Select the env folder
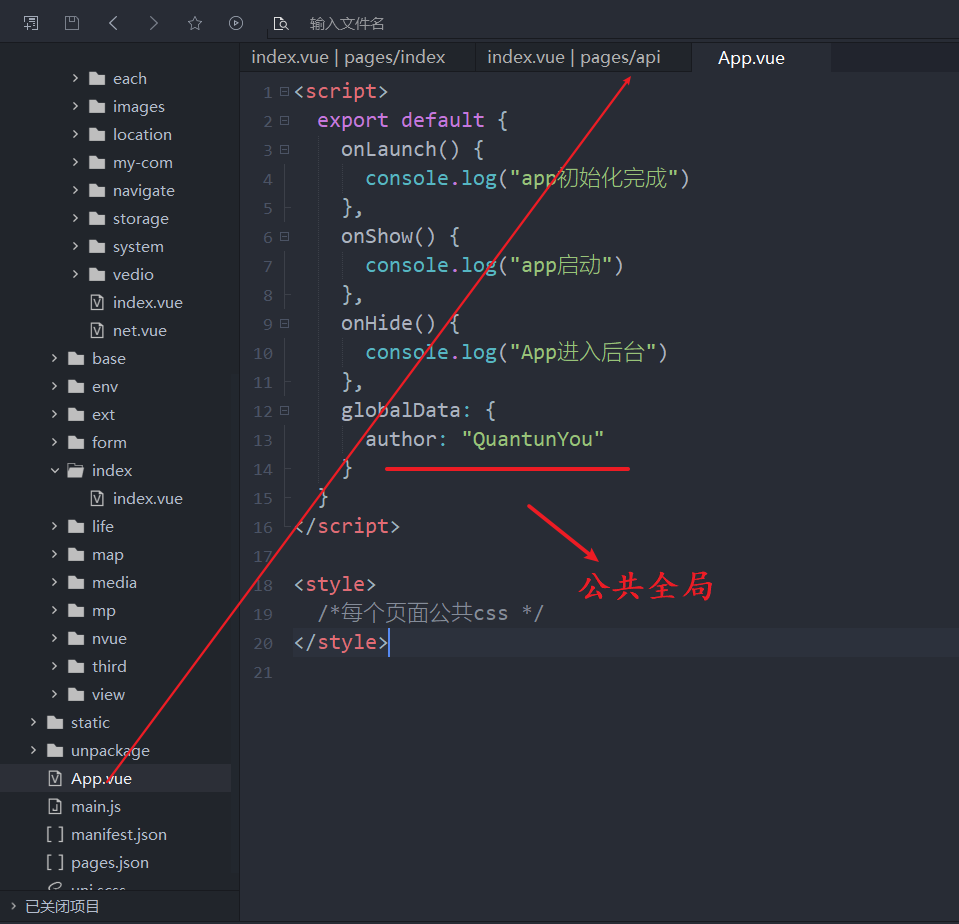 click(x=105, y=386)
